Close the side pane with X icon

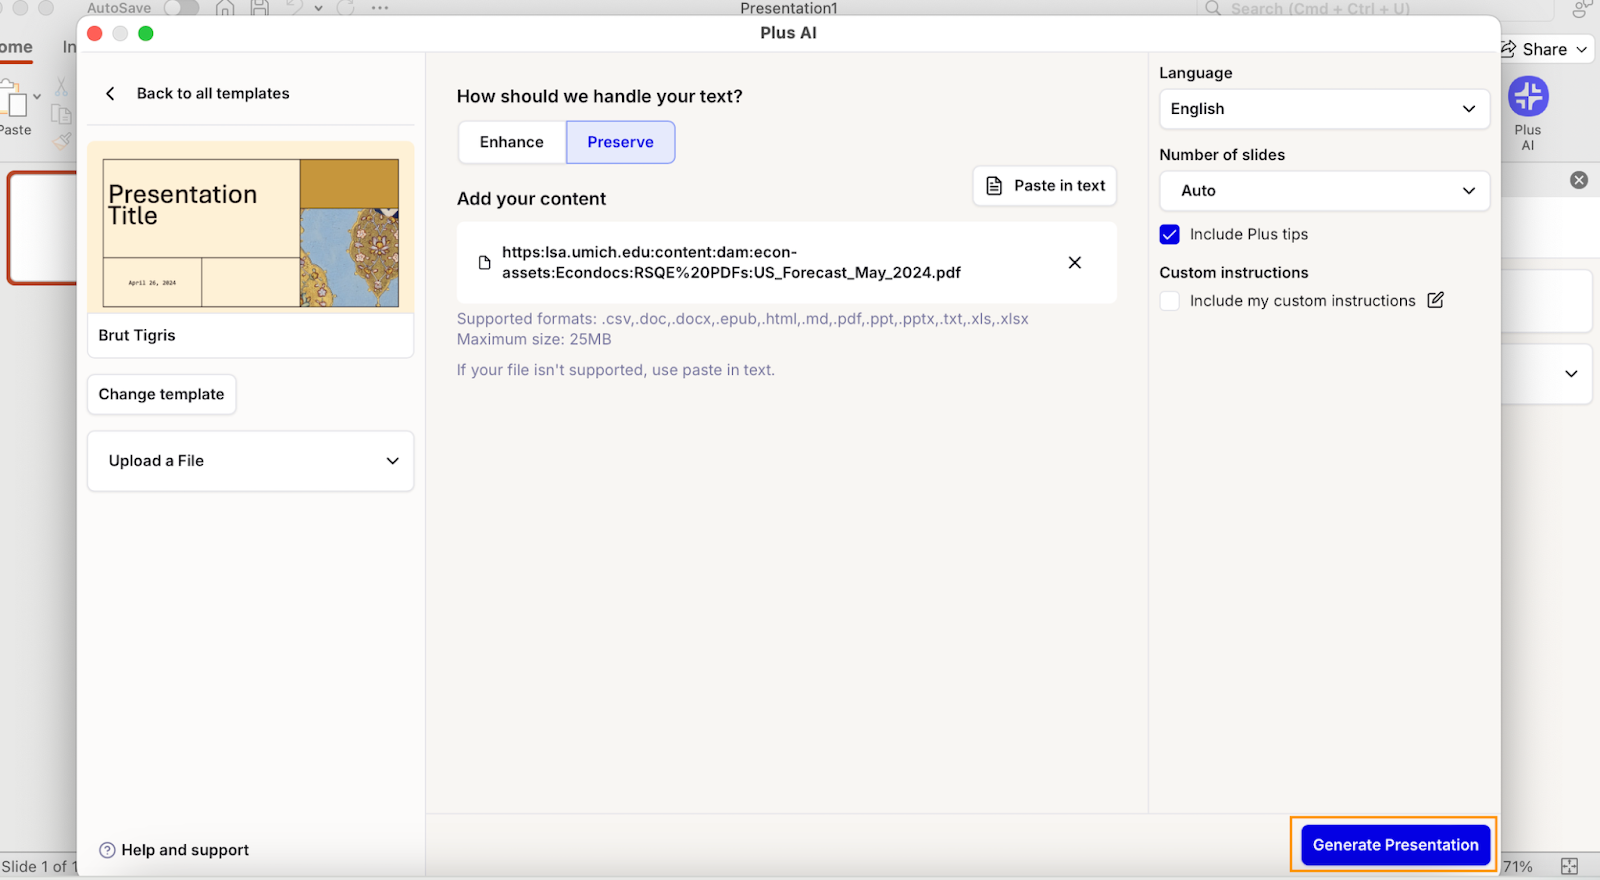pos(1579,180)
